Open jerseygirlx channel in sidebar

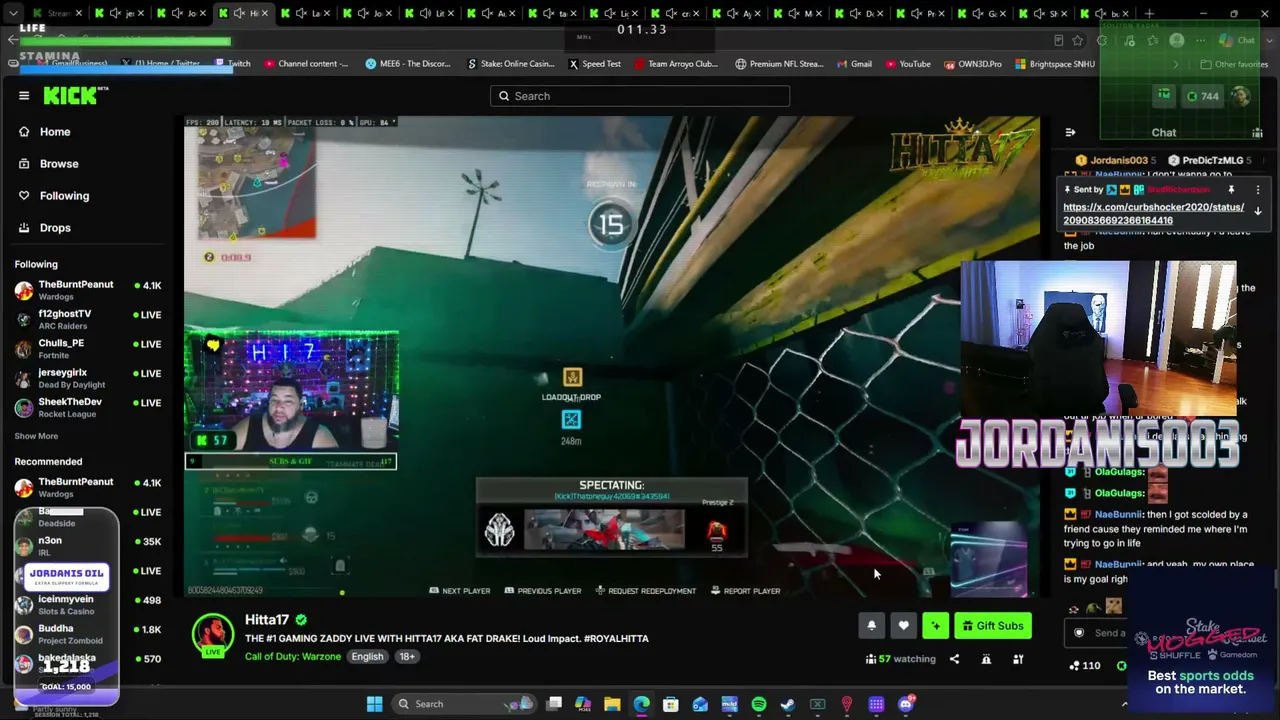click(88, 378)
